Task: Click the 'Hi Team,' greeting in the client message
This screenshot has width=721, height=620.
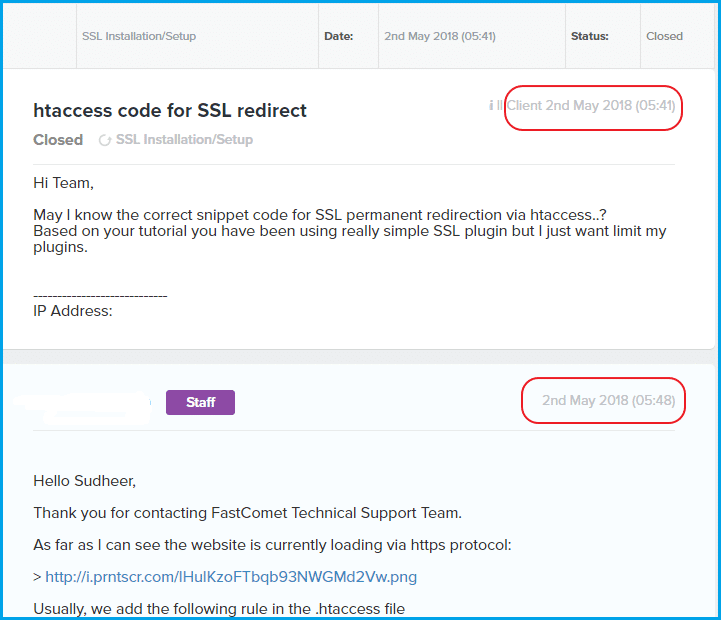Action: point(63,183)
